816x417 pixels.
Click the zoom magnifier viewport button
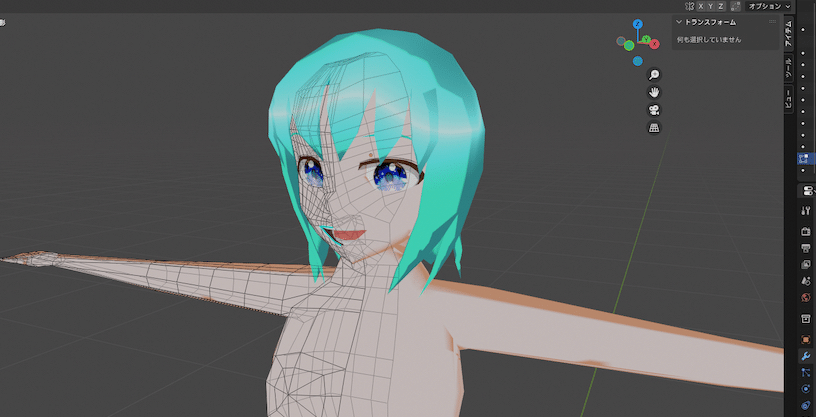pyautogui.click(x=654, y=75)
